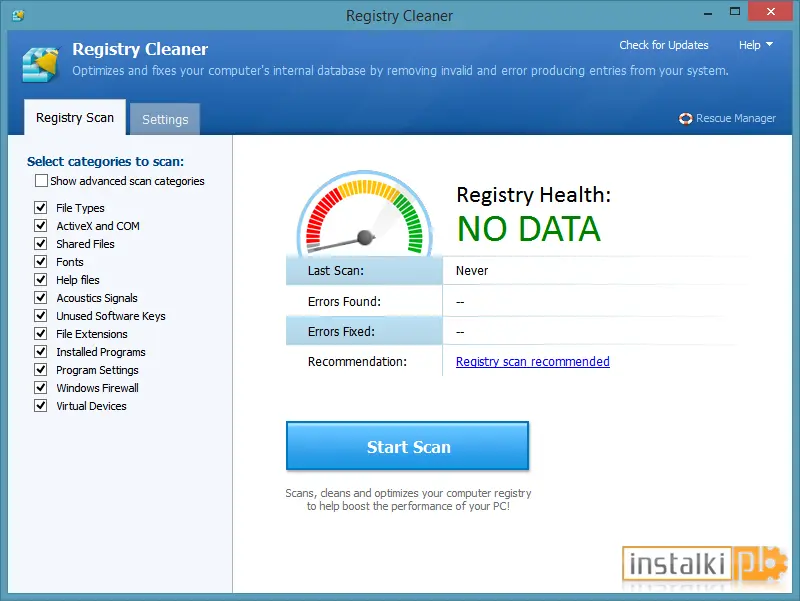This screenshot has height=601, width=800.
Task: Click the registry health gauge
Action: 365,213
